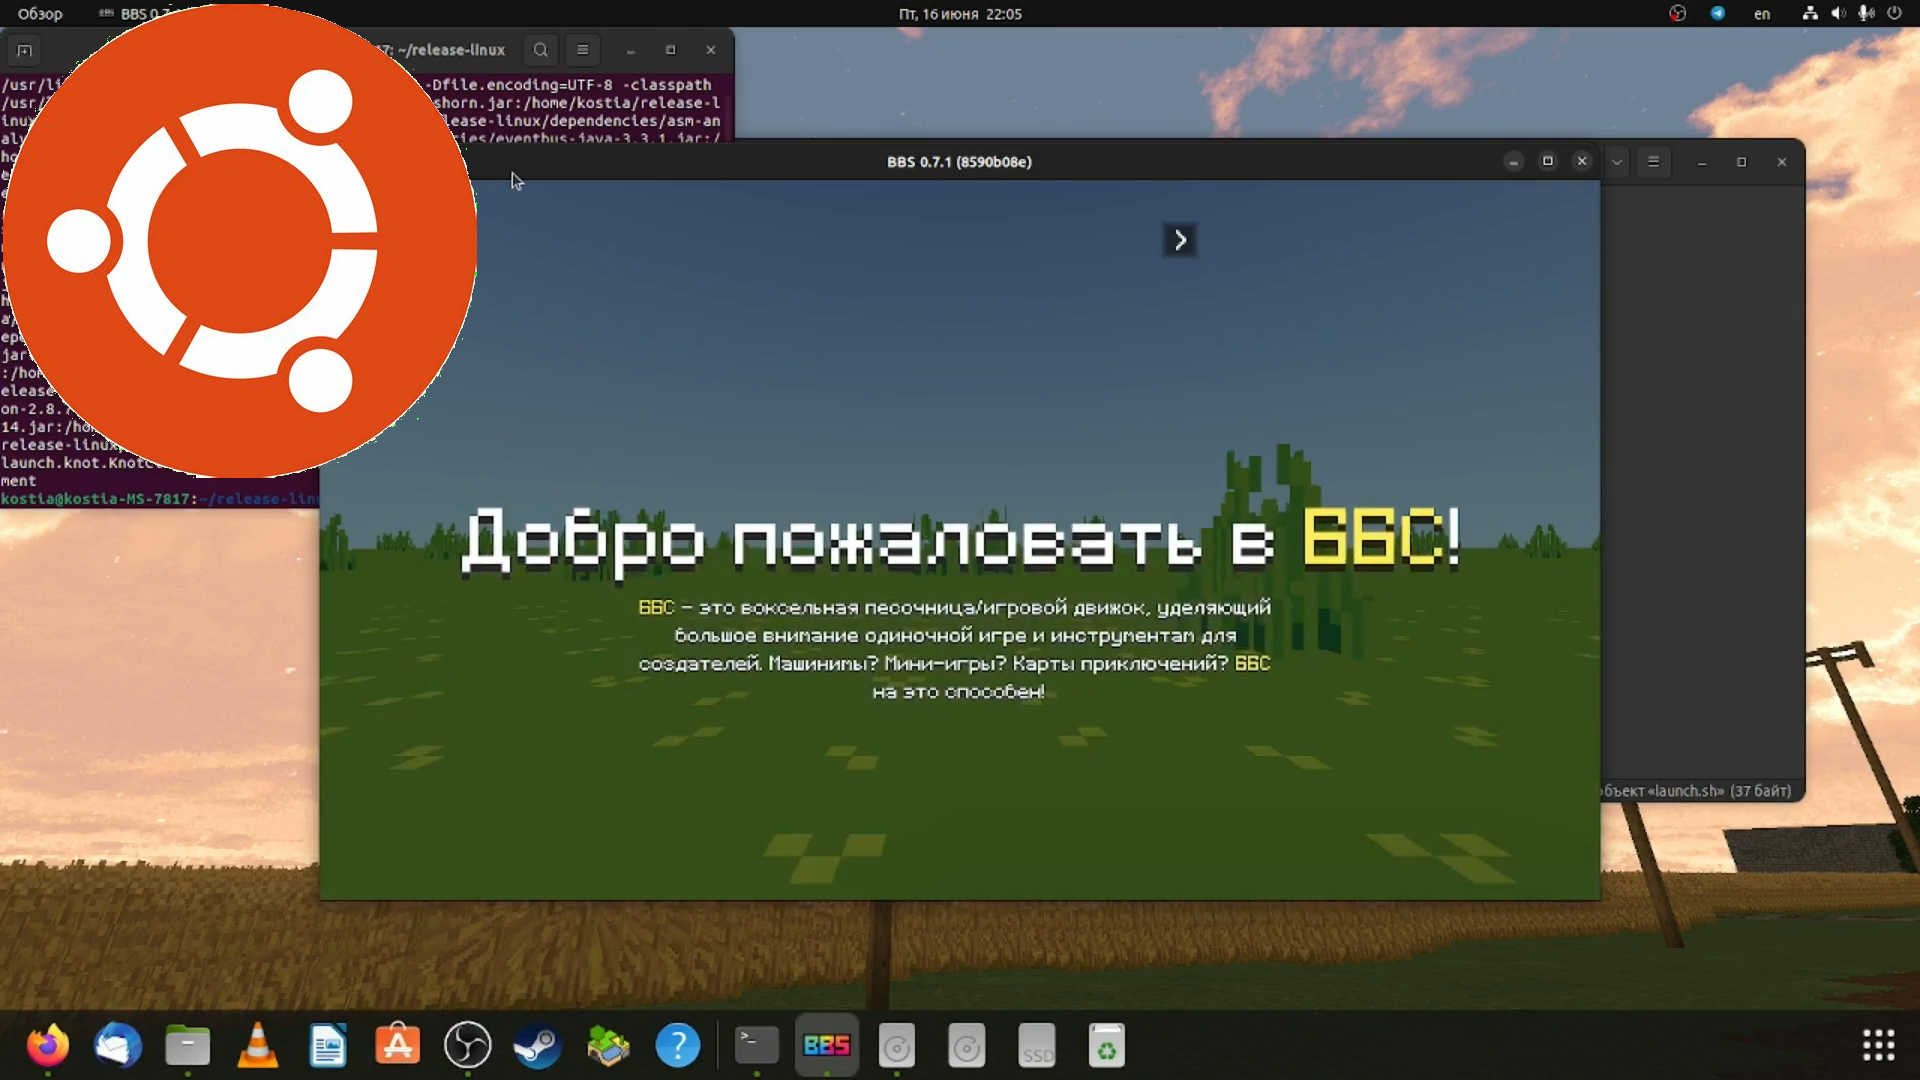Switch keyboard layout via the en indicator

pyautogui.click(x=1761, y=14)
